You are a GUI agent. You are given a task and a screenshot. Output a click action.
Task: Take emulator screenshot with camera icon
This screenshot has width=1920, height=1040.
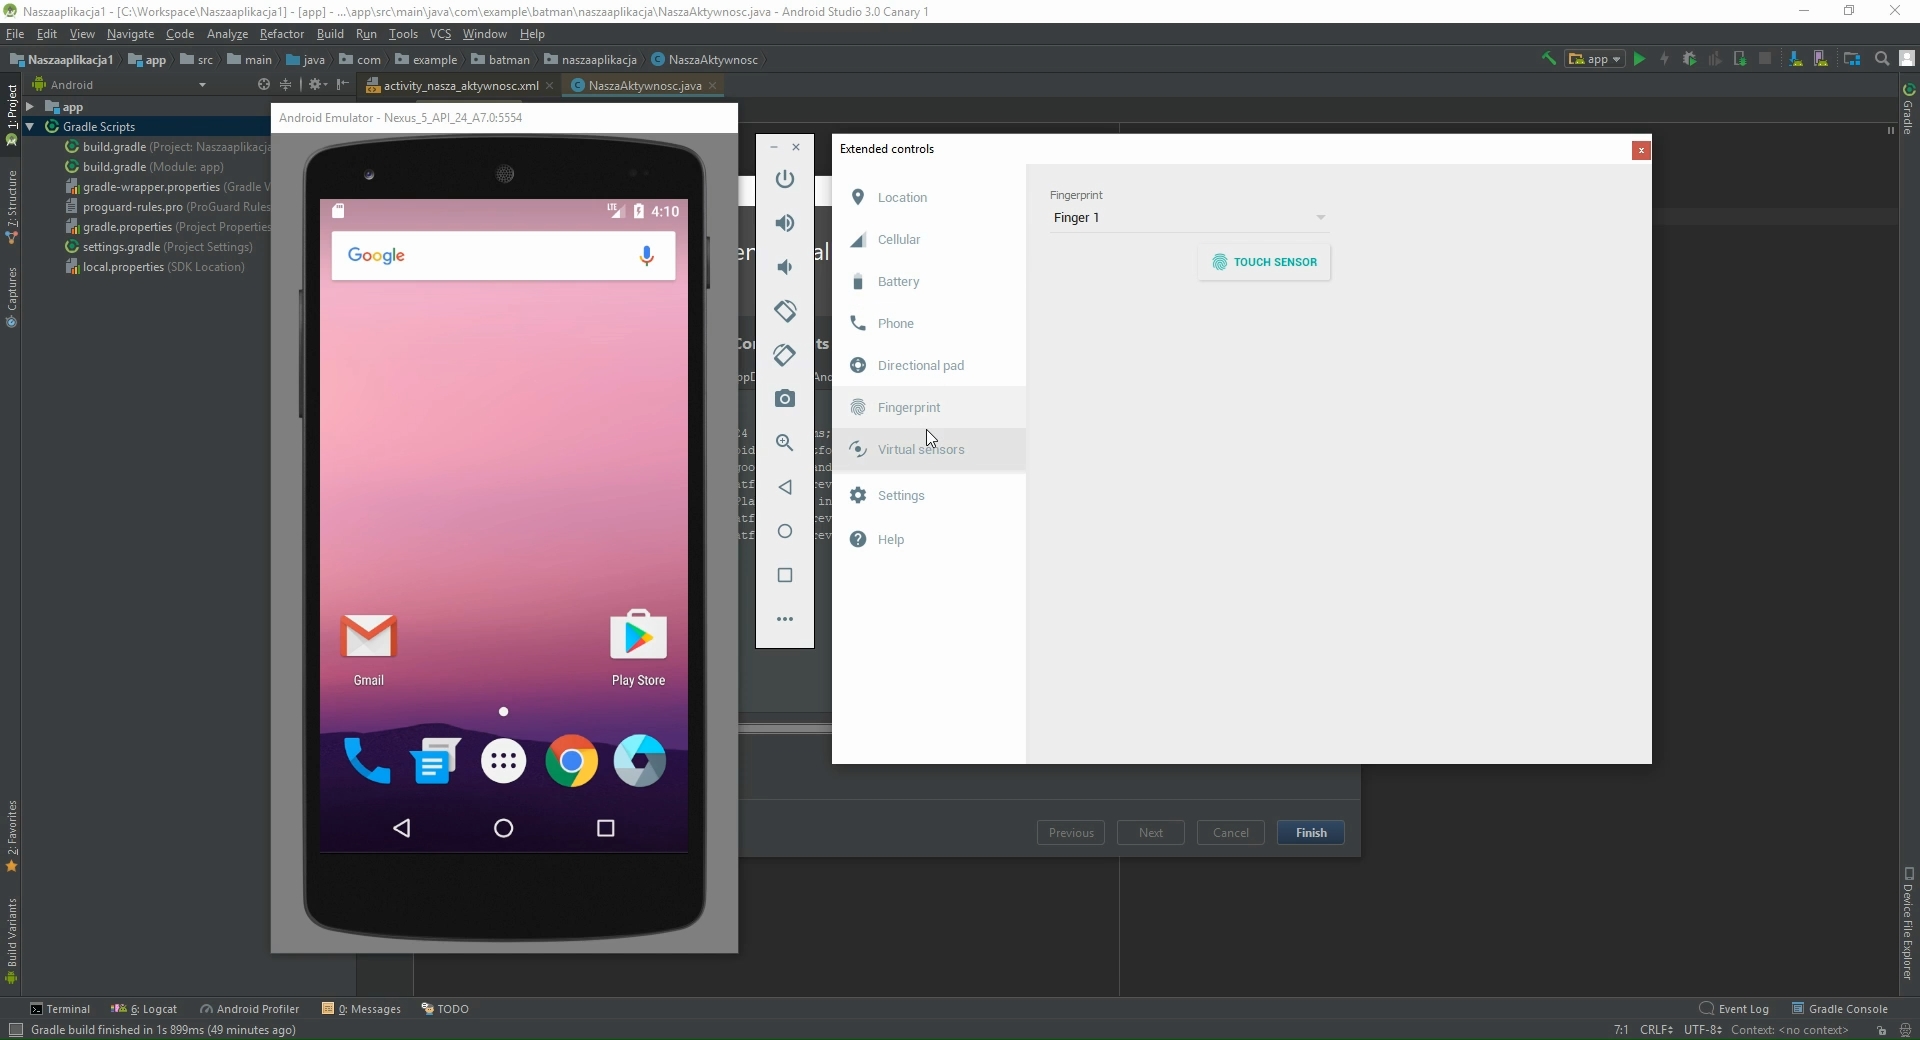pos(785,399)
